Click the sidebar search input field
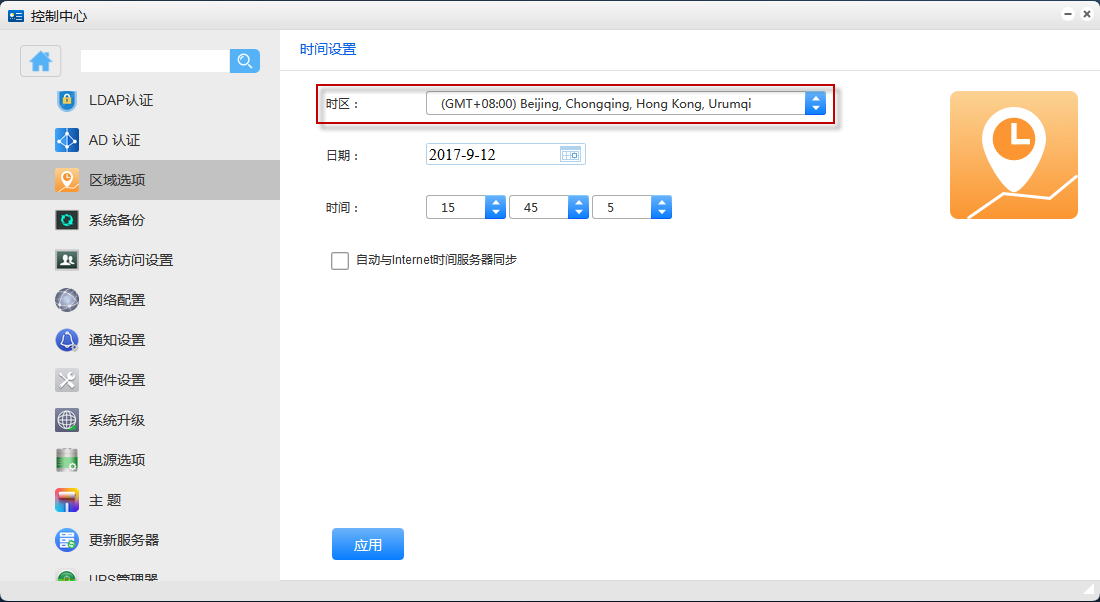1100x602 pixels. pos(155,61)
